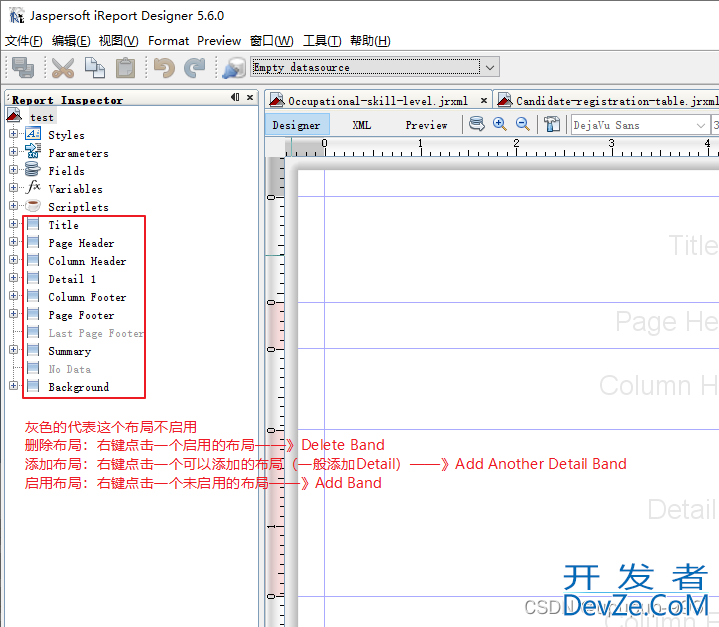Open the 工具(T) menu

click(x=322, y=41)
